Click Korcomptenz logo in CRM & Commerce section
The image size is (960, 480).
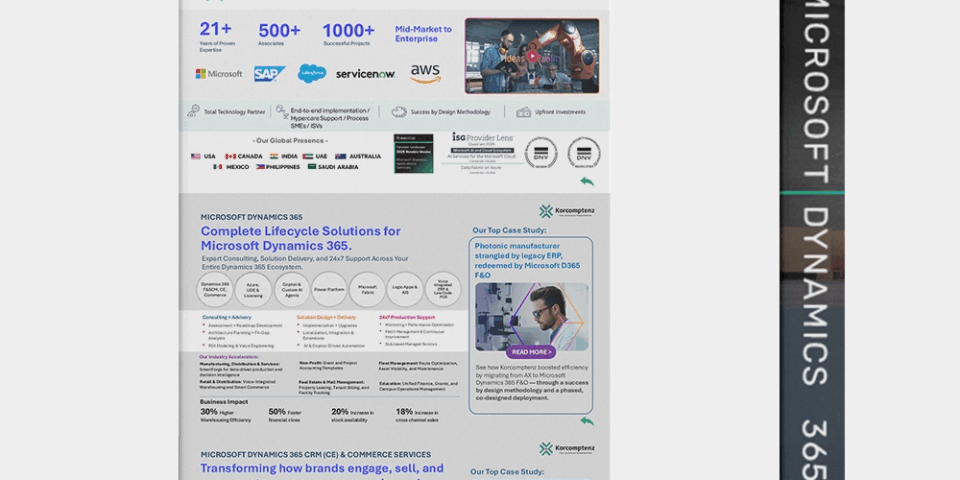567,449
